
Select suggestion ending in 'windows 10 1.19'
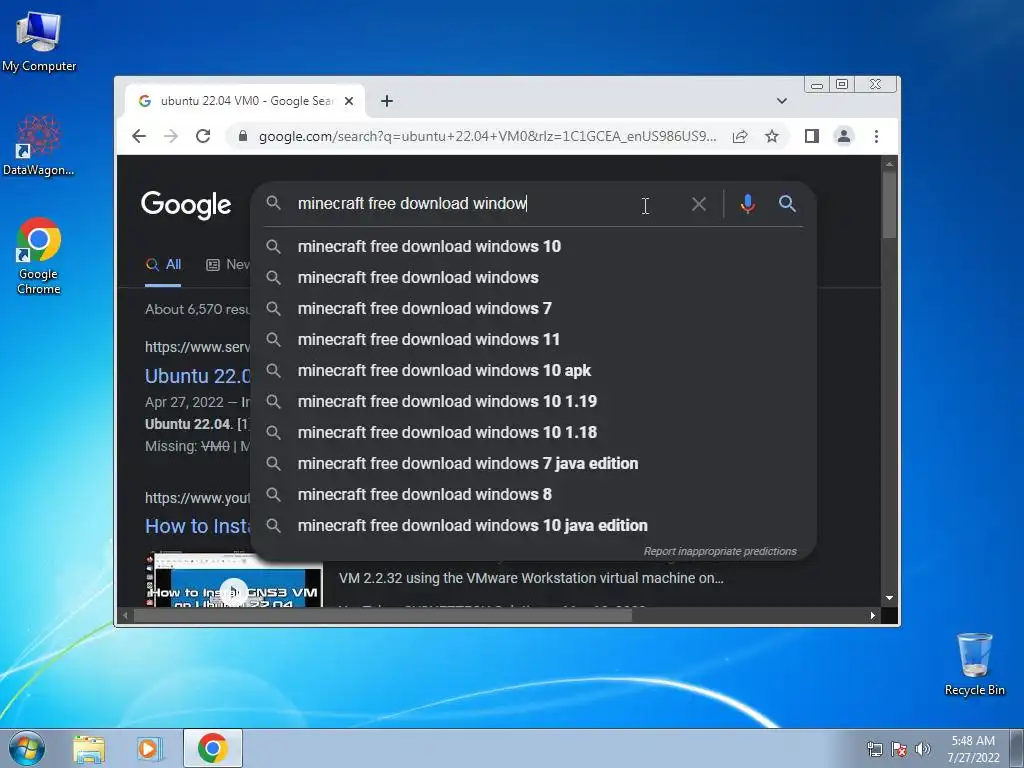pos(533,402)
